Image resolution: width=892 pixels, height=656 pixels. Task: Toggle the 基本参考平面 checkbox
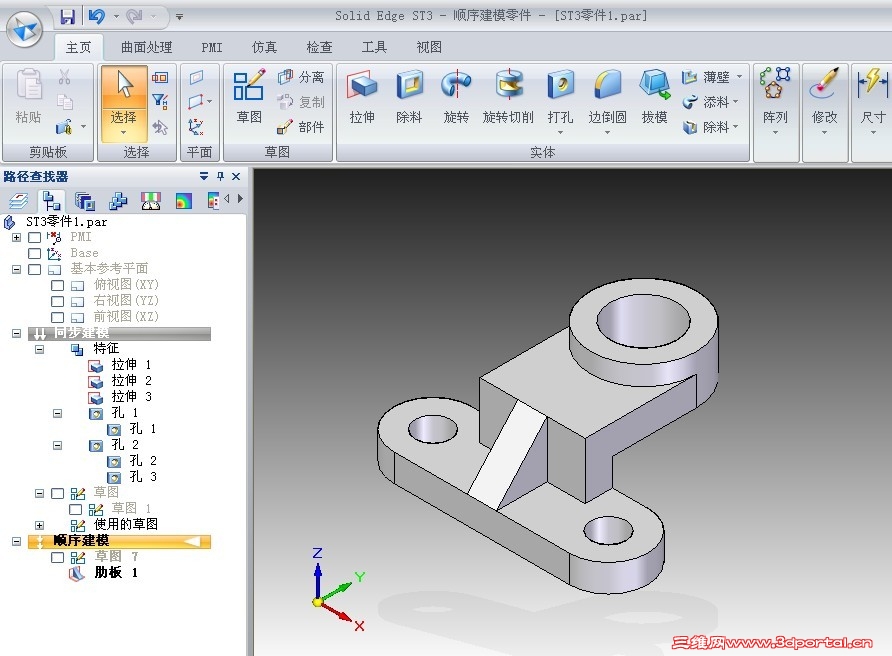pos(35,269)
